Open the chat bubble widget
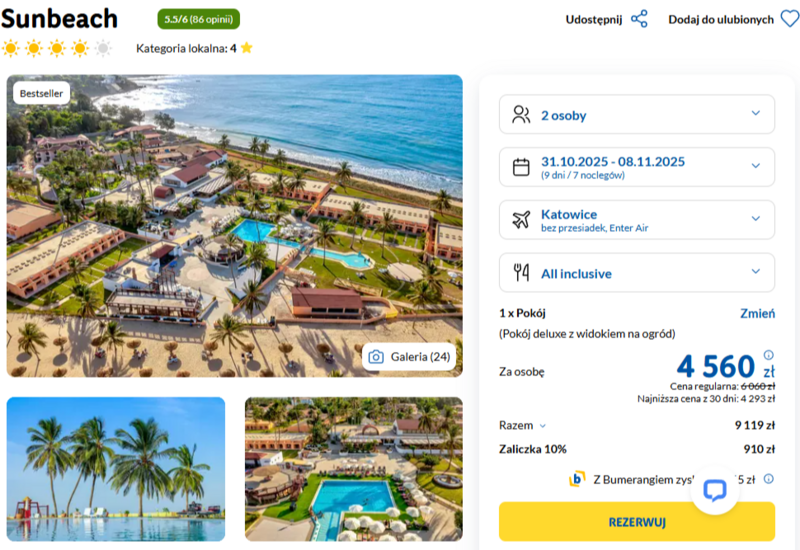 tap(714, 490)
